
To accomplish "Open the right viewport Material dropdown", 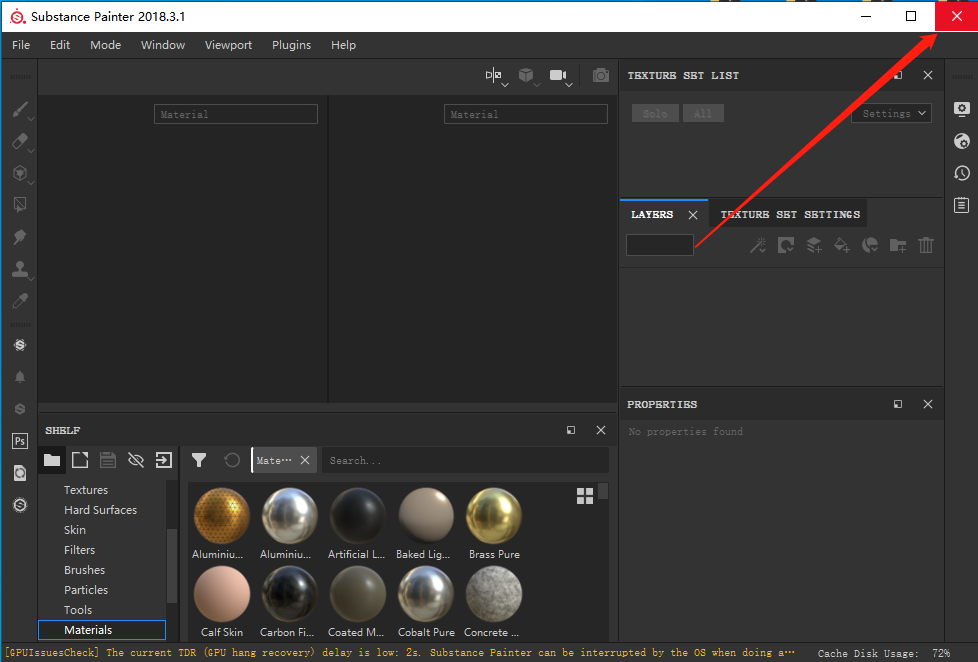I will click(526, 114).
